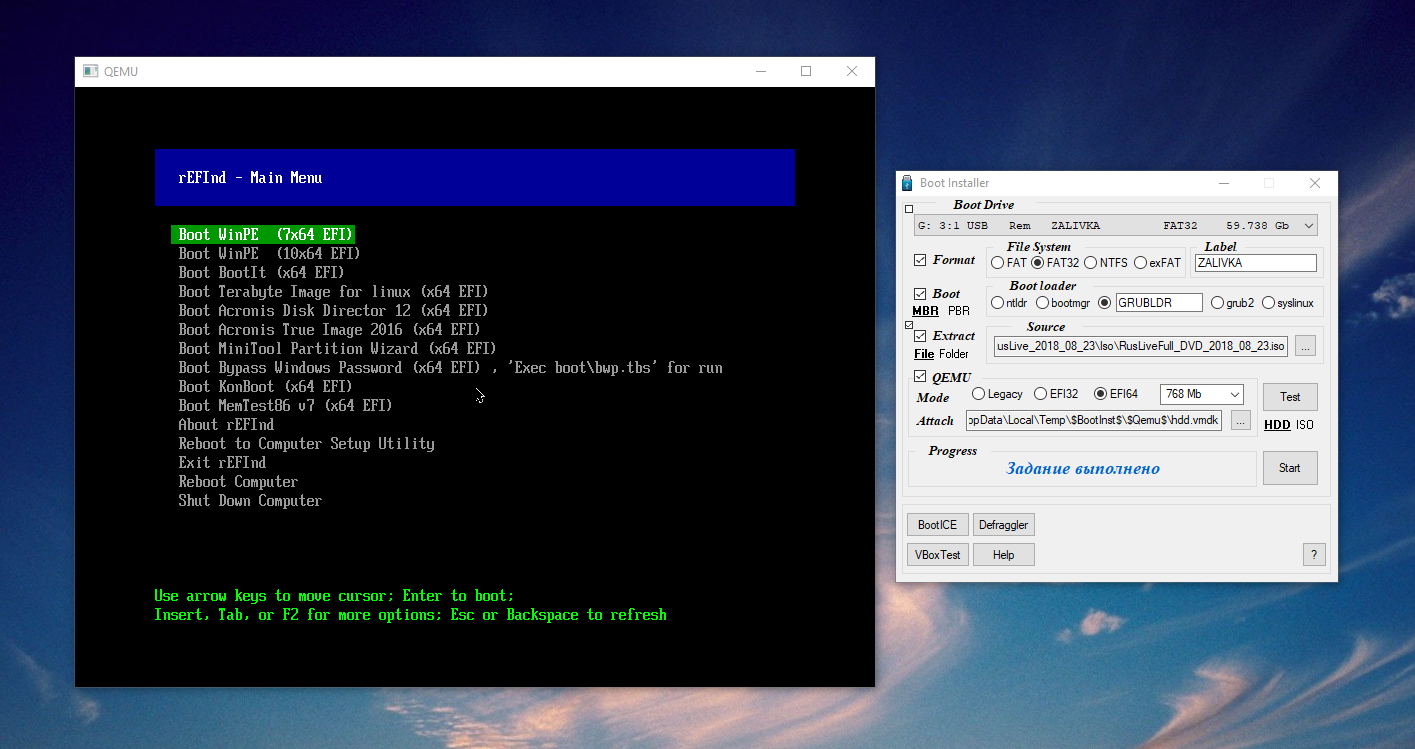Select Legacy QEMU mode
This screenshot has height=749, width=1415.
[978, 394]
